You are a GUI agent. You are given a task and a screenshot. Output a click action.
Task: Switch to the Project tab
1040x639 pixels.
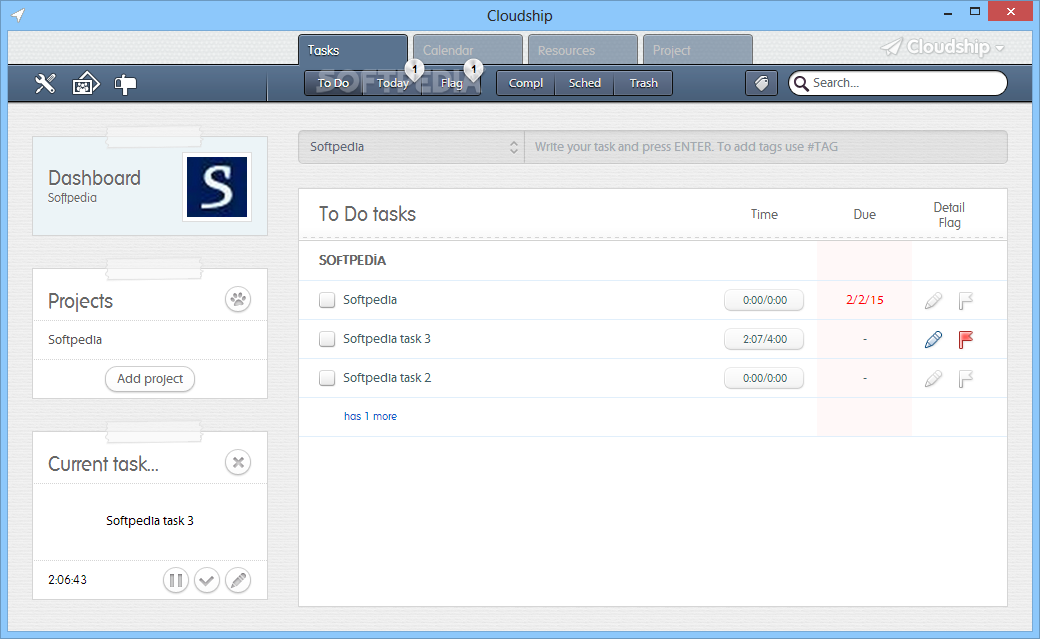click(x=697, y=50)
